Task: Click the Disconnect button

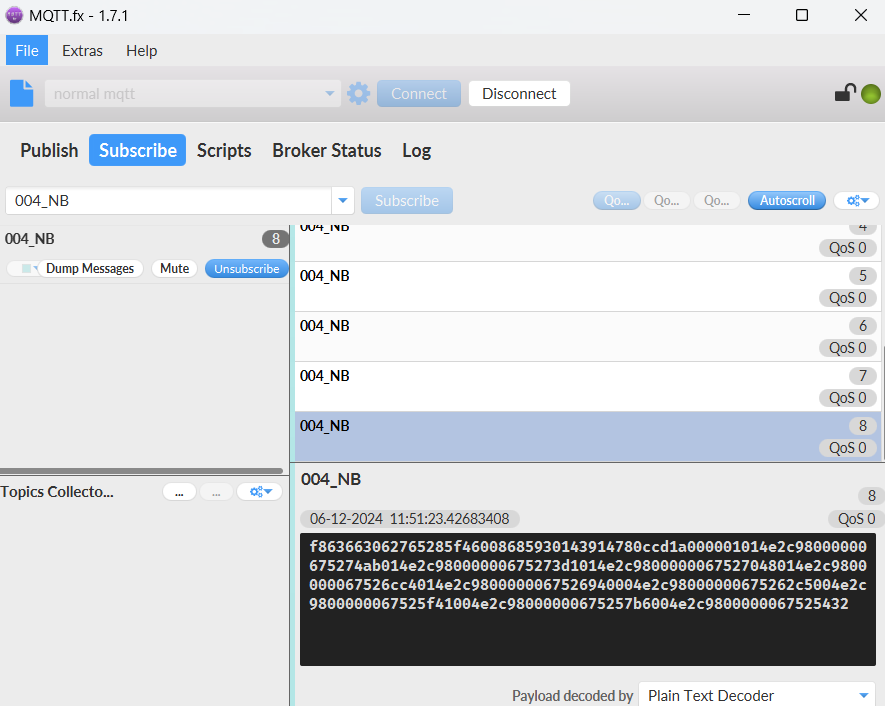Action: [x=519, y=94]
